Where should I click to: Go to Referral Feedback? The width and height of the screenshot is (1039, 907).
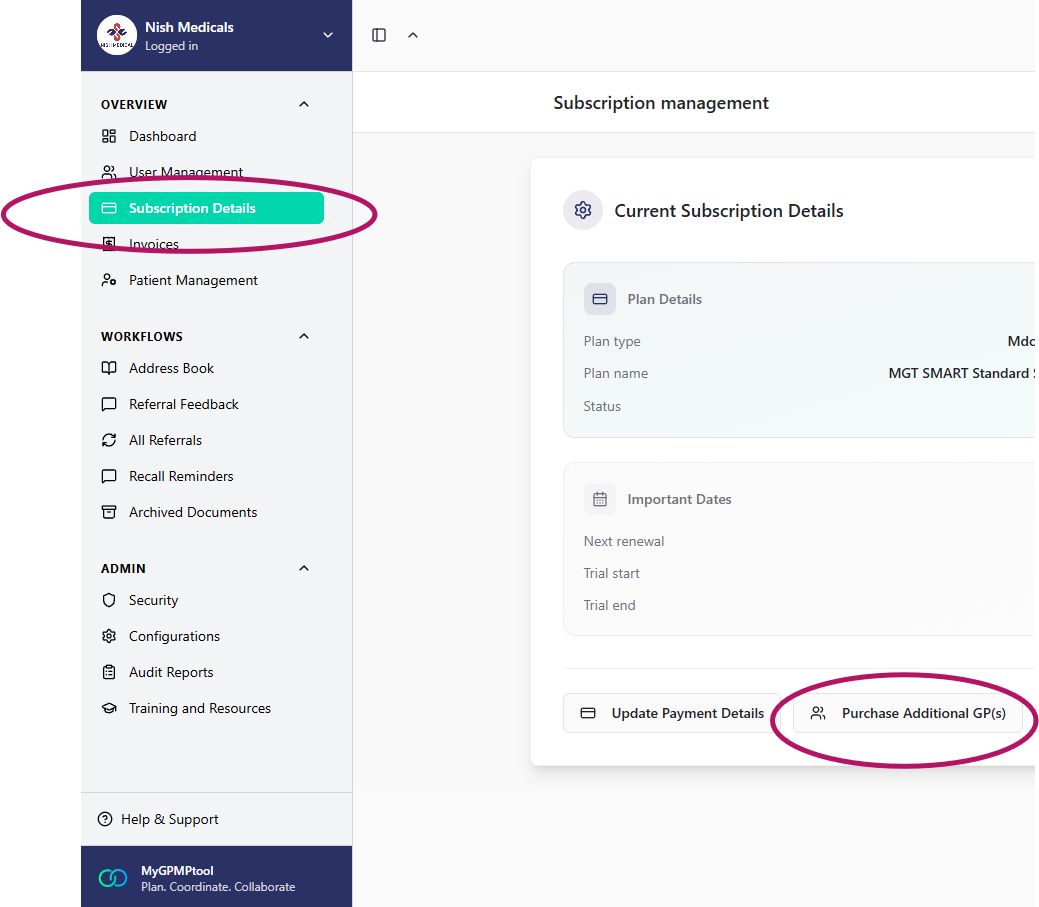[183, 404]
